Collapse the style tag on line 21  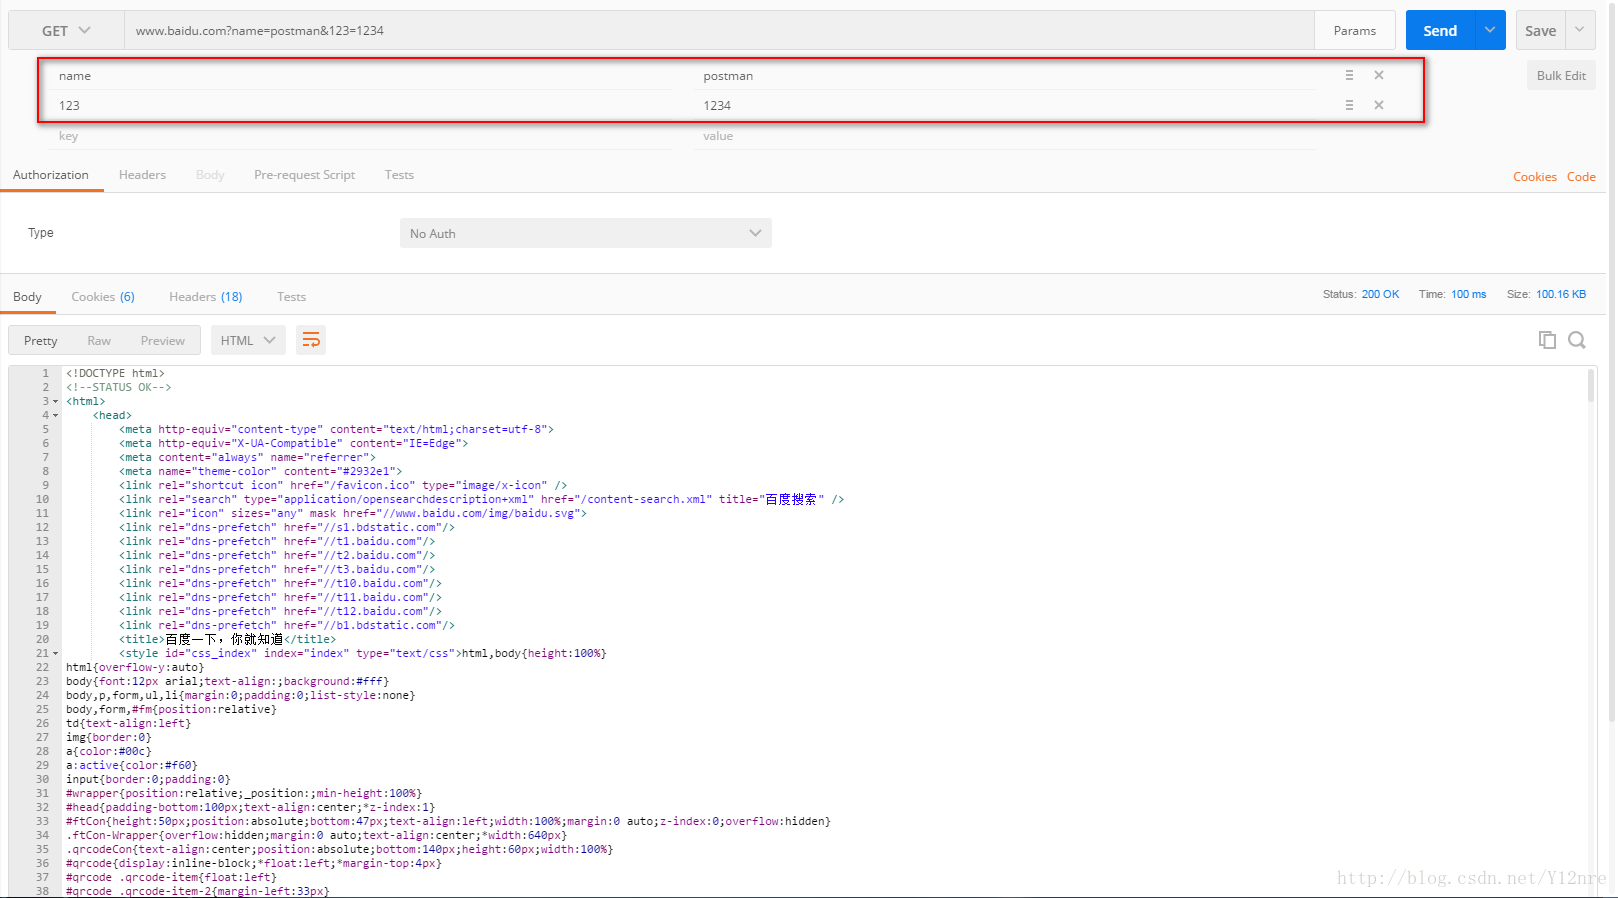[55, 654]
